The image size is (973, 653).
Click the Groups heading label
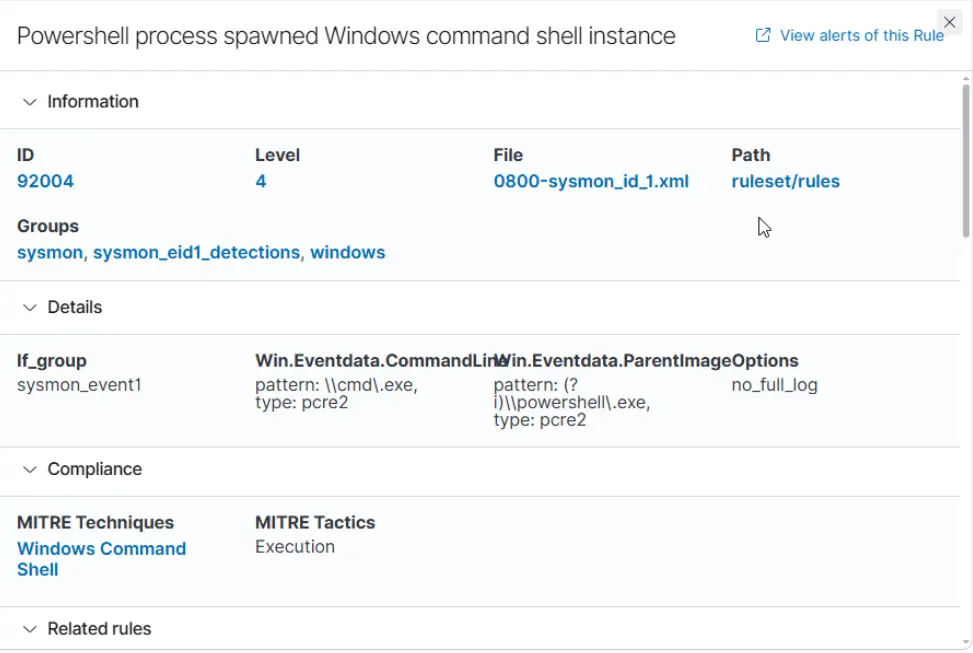(x=48, y=226)
